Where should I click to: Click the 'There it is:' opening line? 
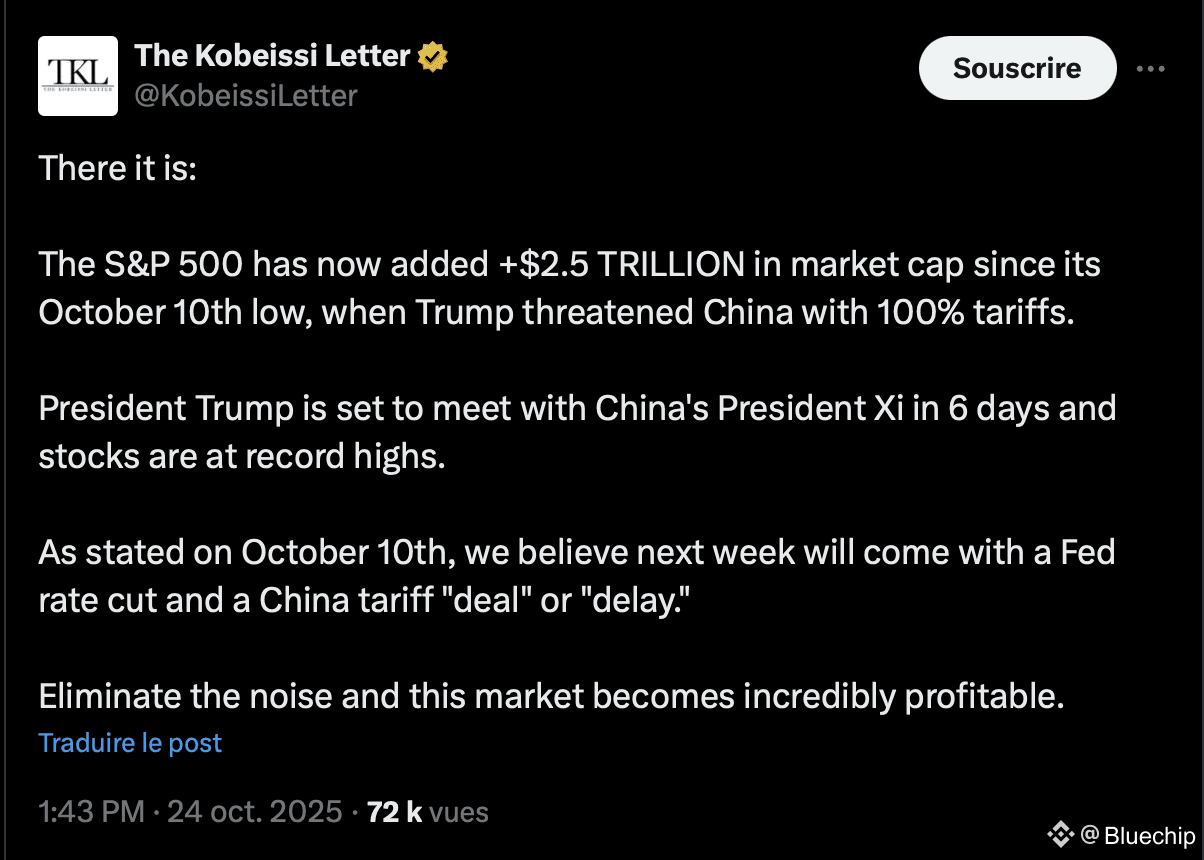118,168
